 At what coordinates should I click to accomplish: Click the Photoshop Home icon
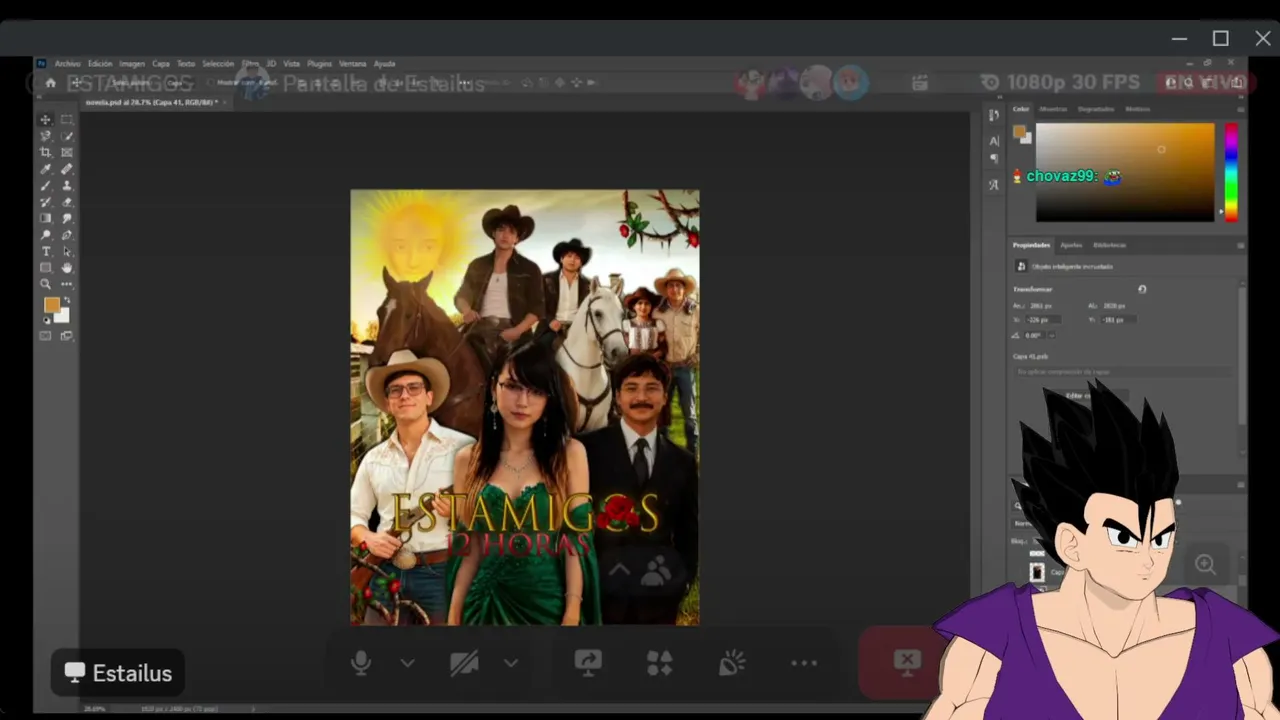(51, 83)
